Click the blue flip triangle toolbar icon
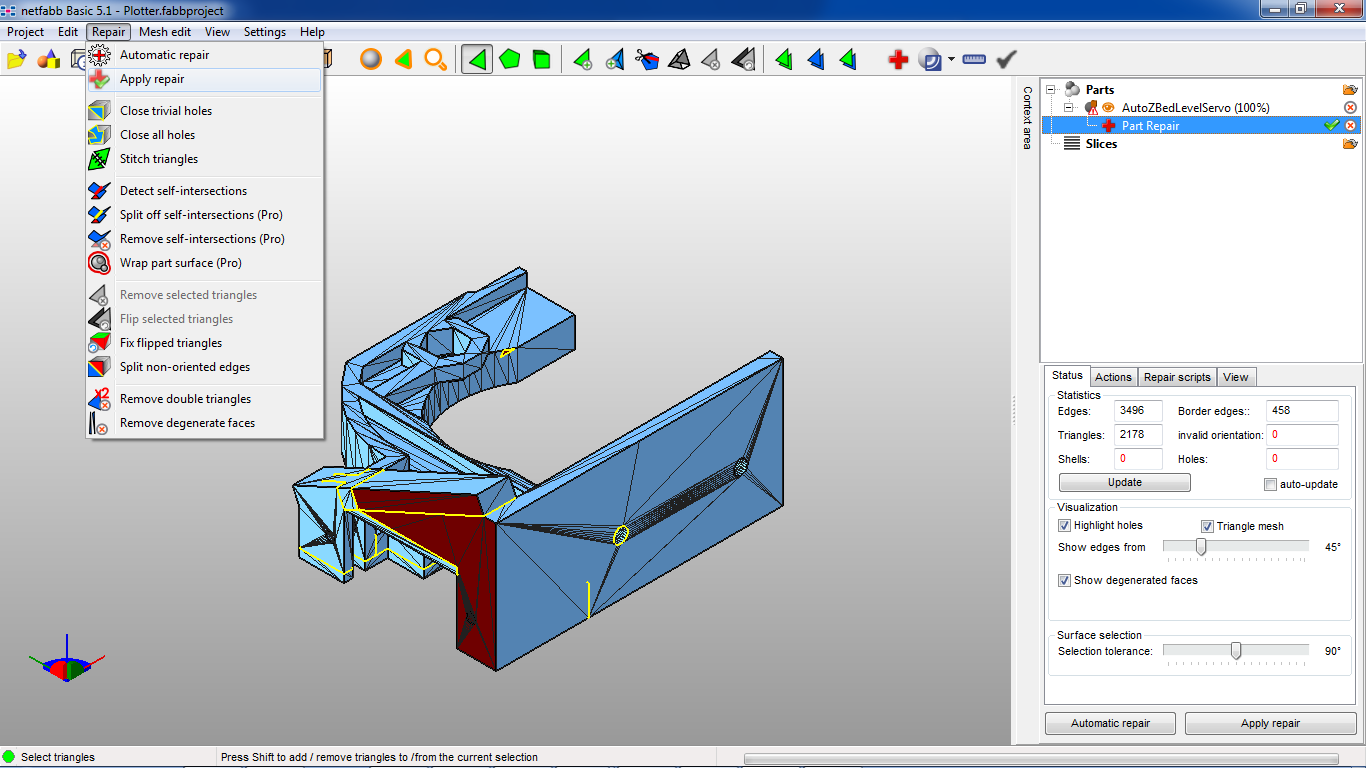The width and height of the screenshot is (1366, 768). tap(817, 60)
